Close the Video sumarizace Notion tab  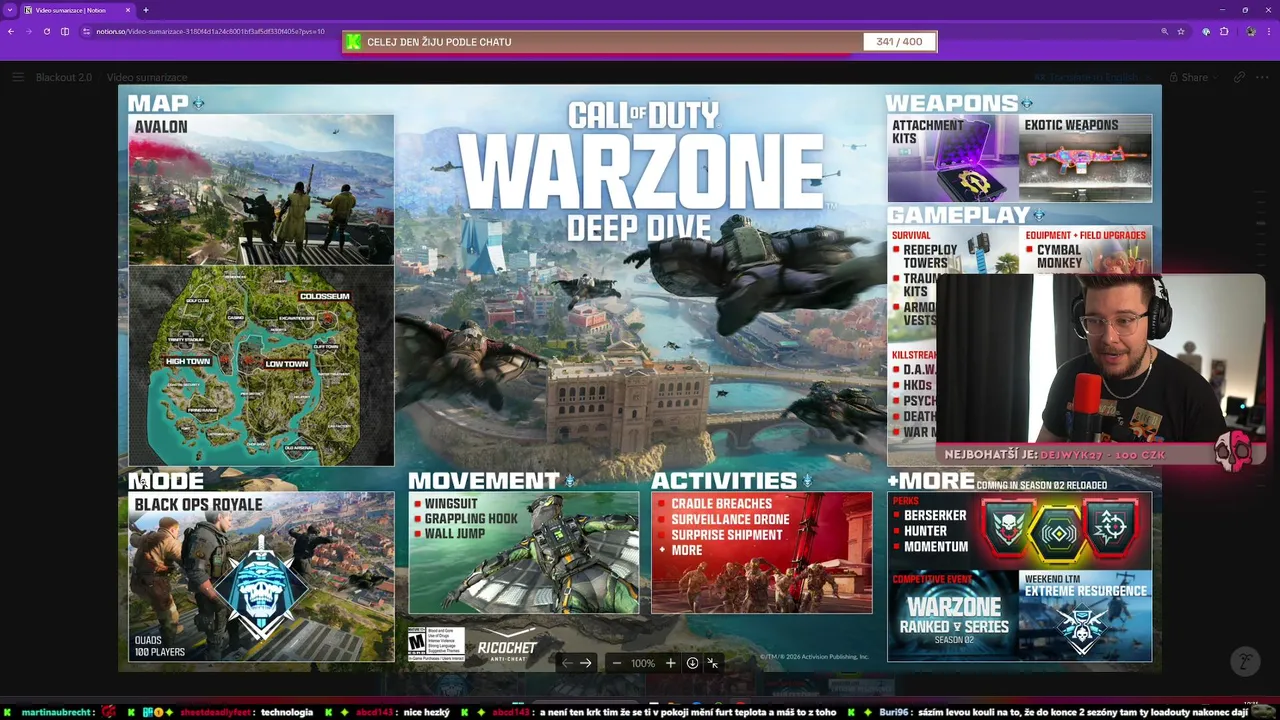point(128,10)
